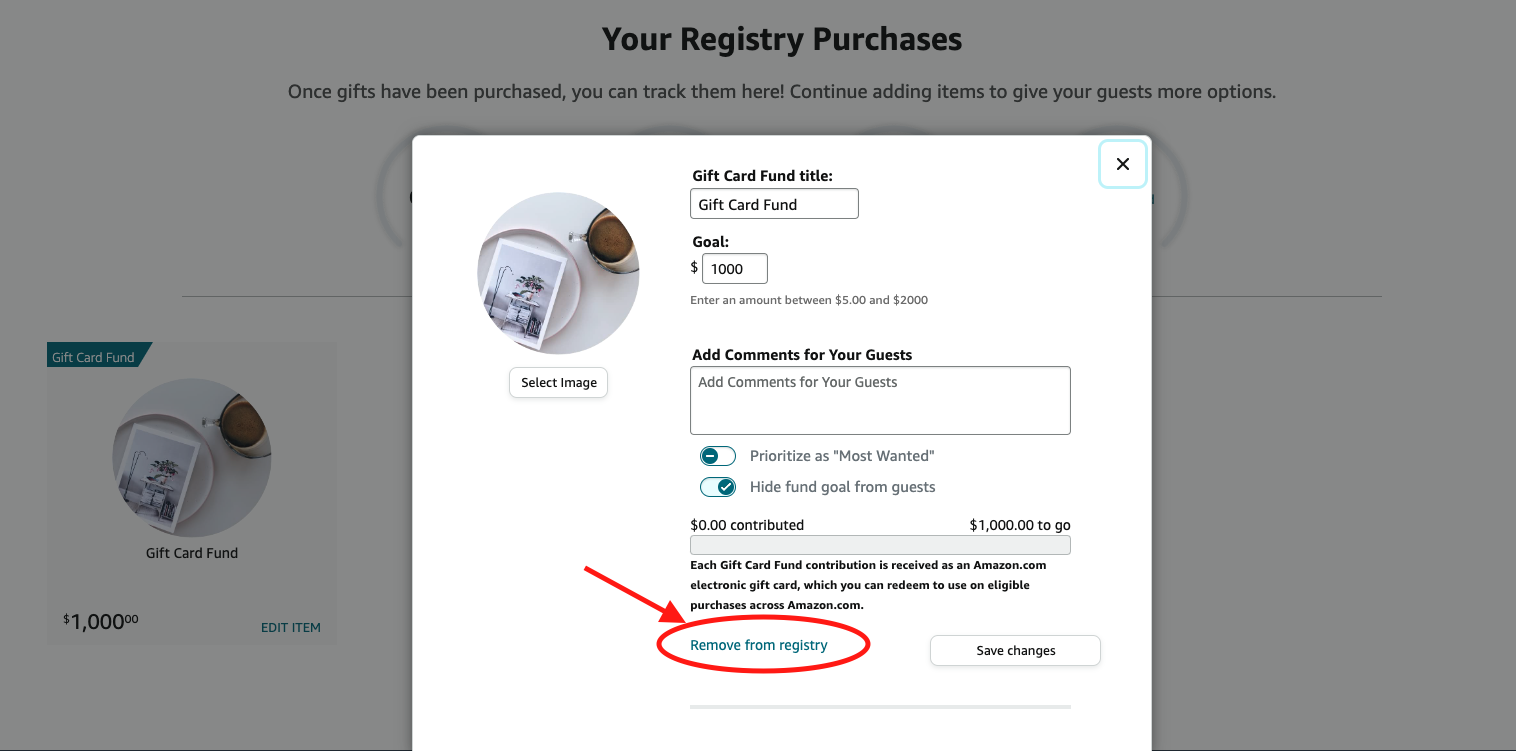
Task: Select the $1,000.00 to go label
Action: (x=1019, y=524)
